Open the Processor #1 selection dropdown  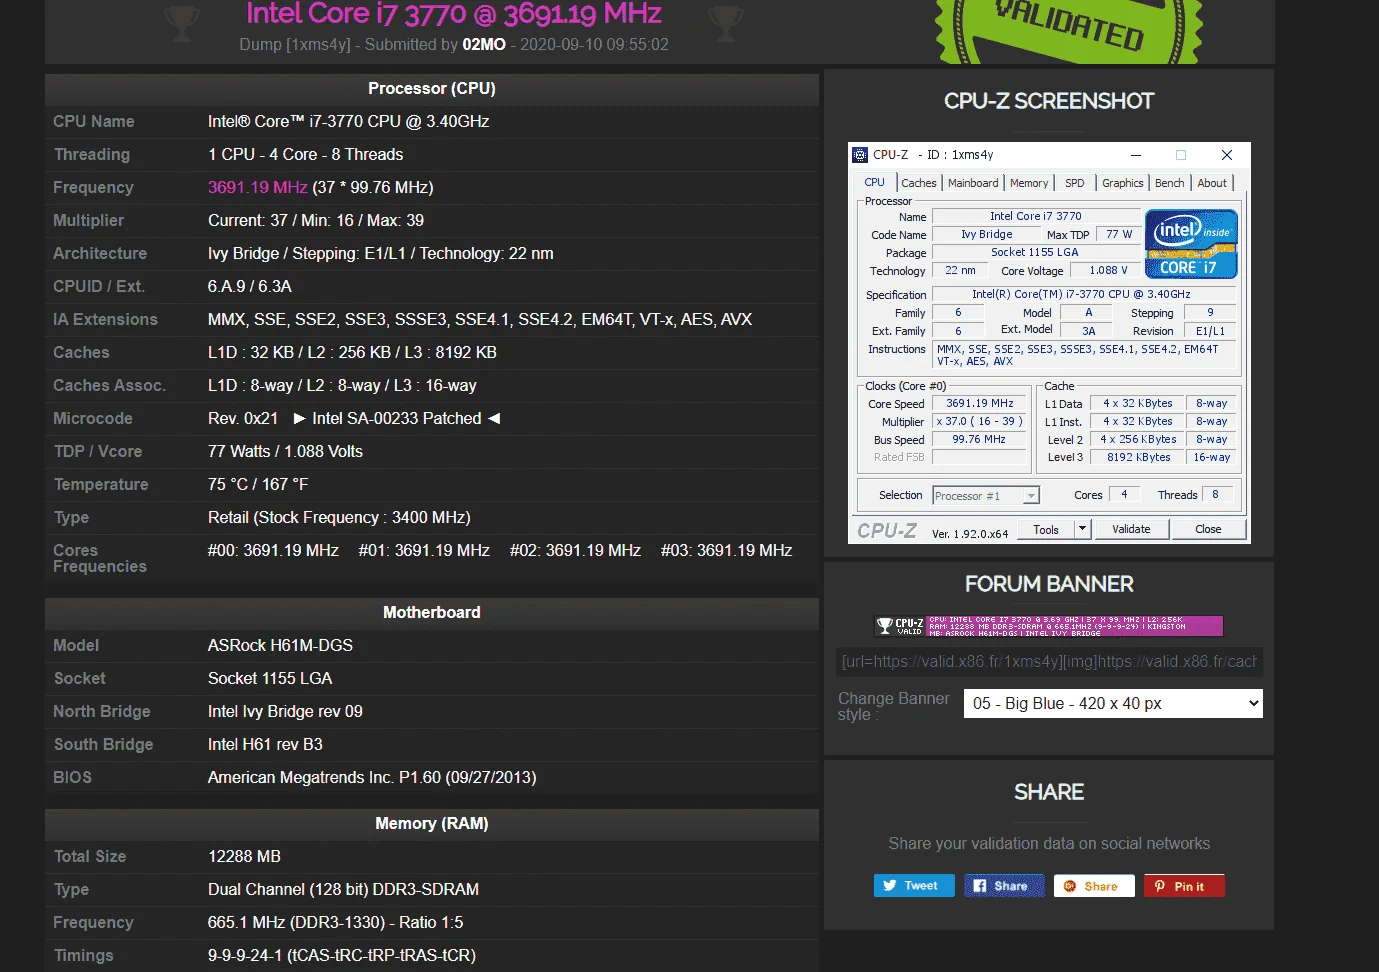click(986, 496)
